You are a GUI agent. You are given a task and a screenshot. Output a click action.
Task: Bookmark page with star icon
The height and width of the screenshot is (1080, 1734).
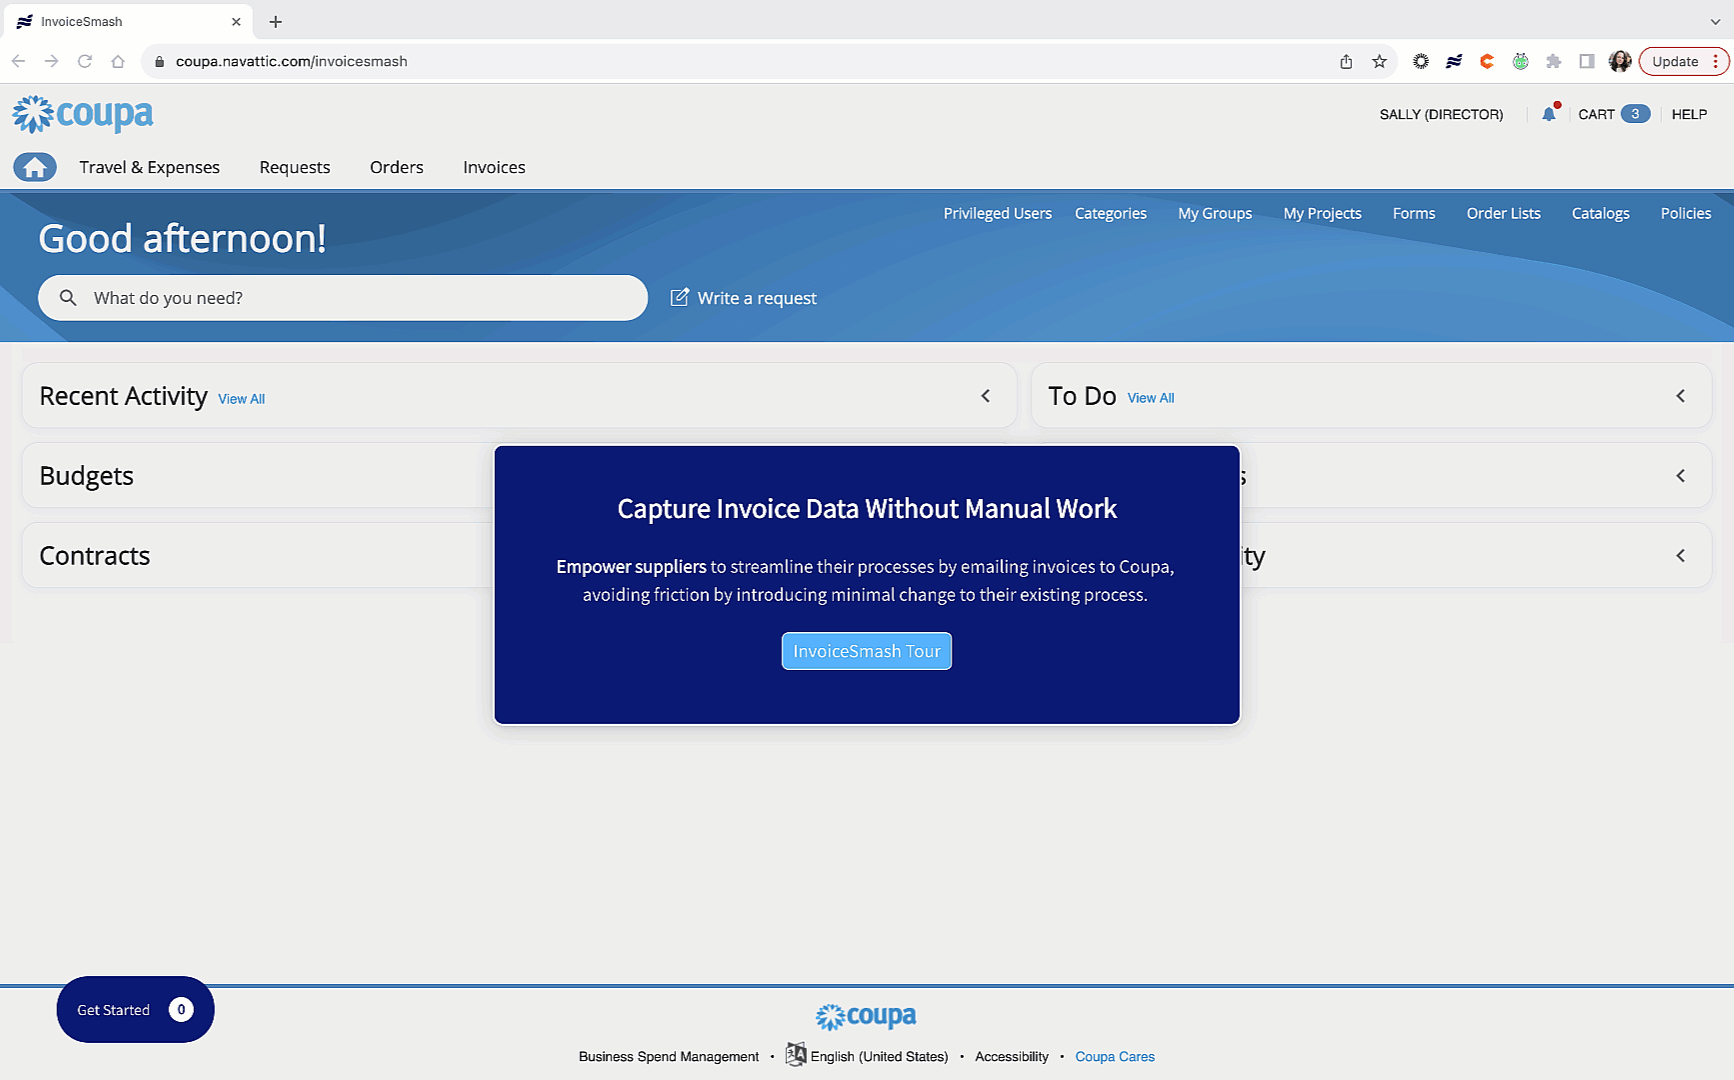coord(1380,61)
